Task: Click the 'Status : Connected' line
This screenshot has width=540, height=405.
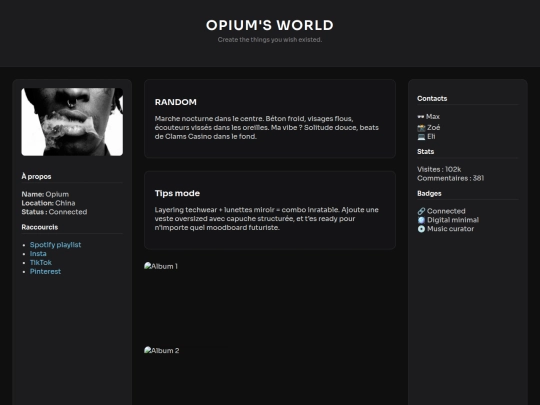Action: tap(54, 212)
